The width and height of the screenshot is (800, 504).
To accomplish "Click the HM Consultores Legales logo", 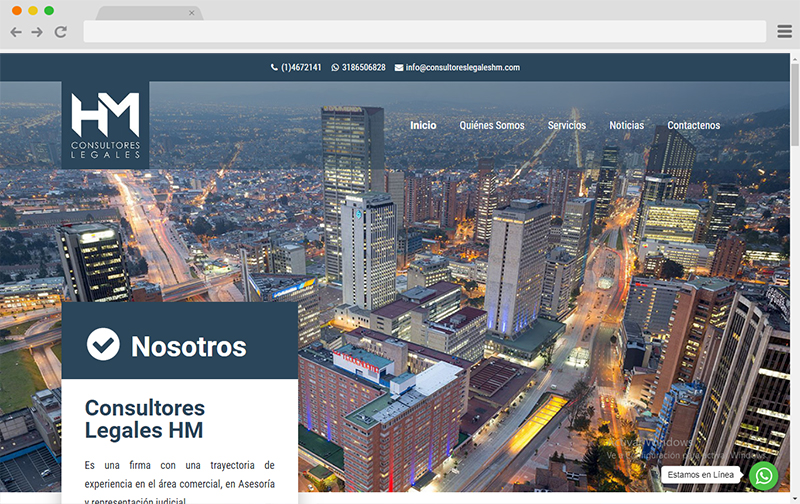I will [x=106, y=125].
